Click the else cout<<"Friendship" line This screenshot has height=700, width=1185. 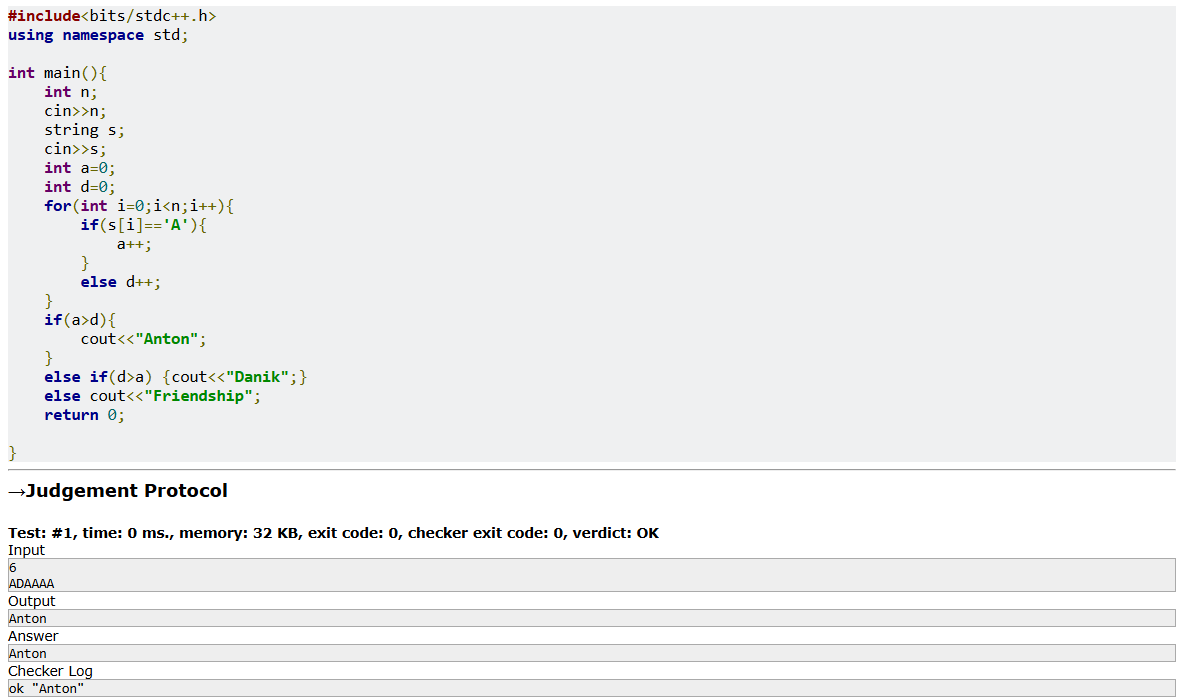pyautogui.click(x=152, y=396)
